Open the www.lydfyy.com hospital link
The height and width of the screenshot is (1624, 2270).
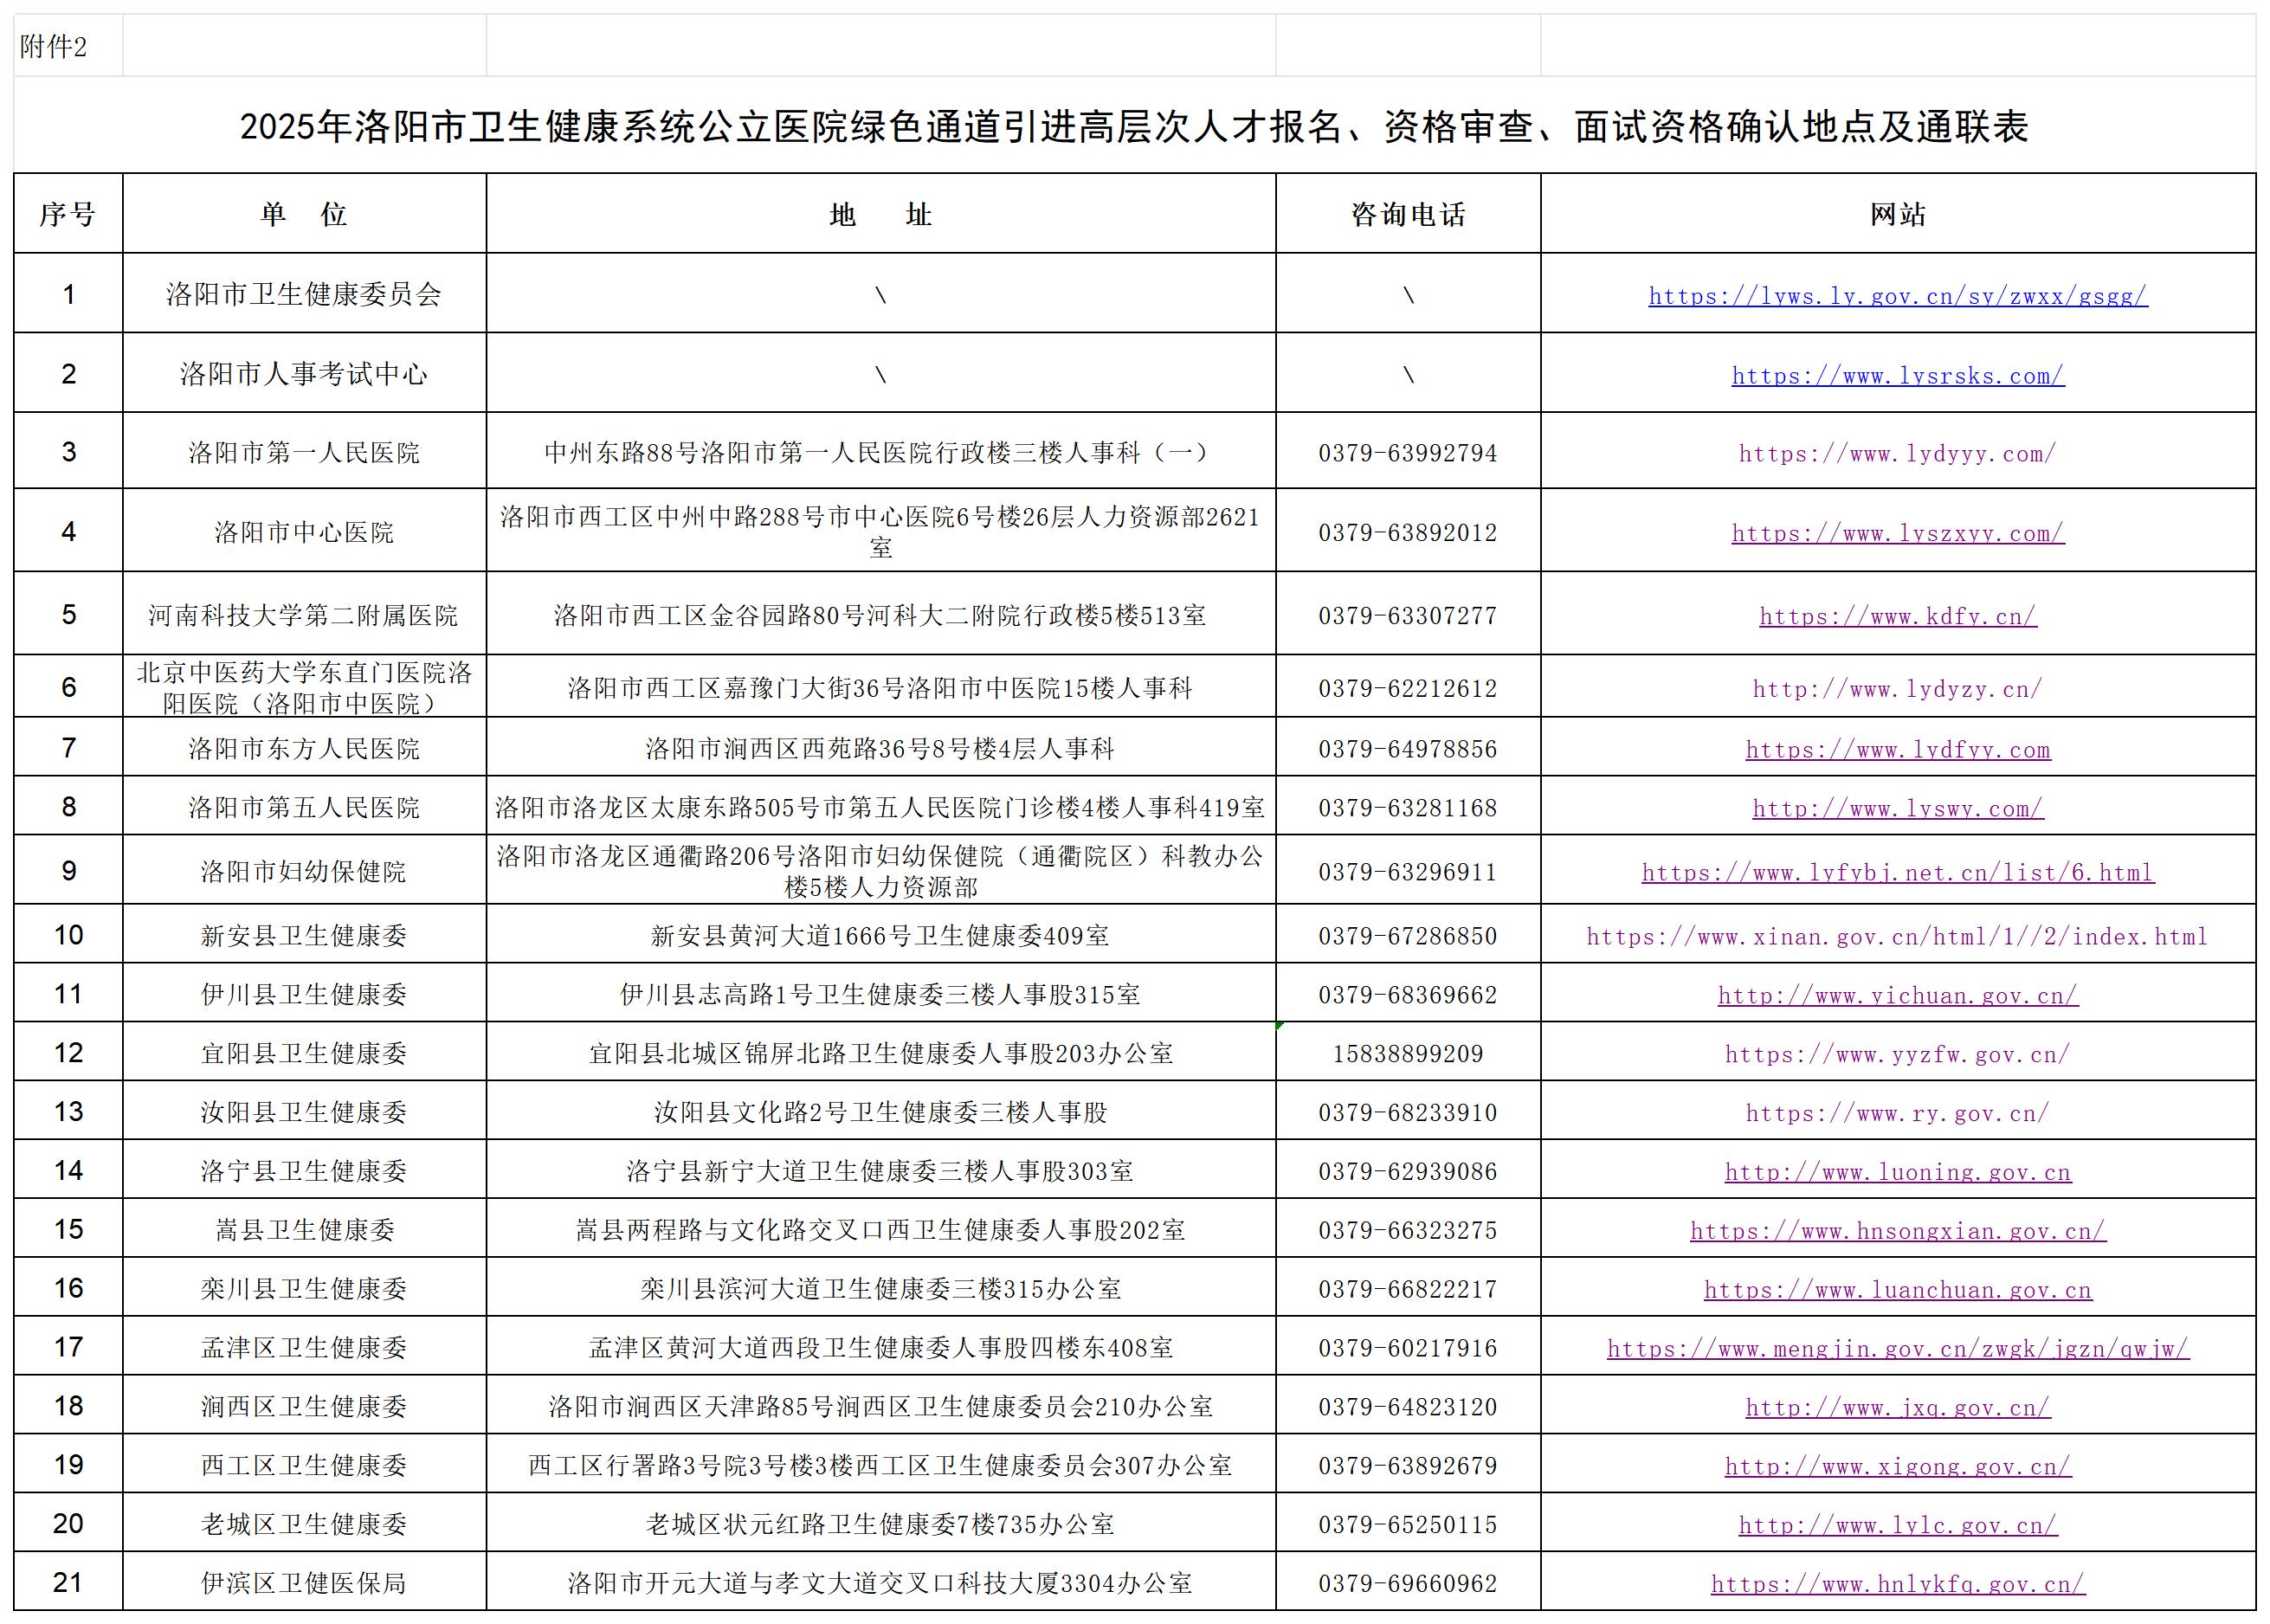click(x=1897, y=750)
